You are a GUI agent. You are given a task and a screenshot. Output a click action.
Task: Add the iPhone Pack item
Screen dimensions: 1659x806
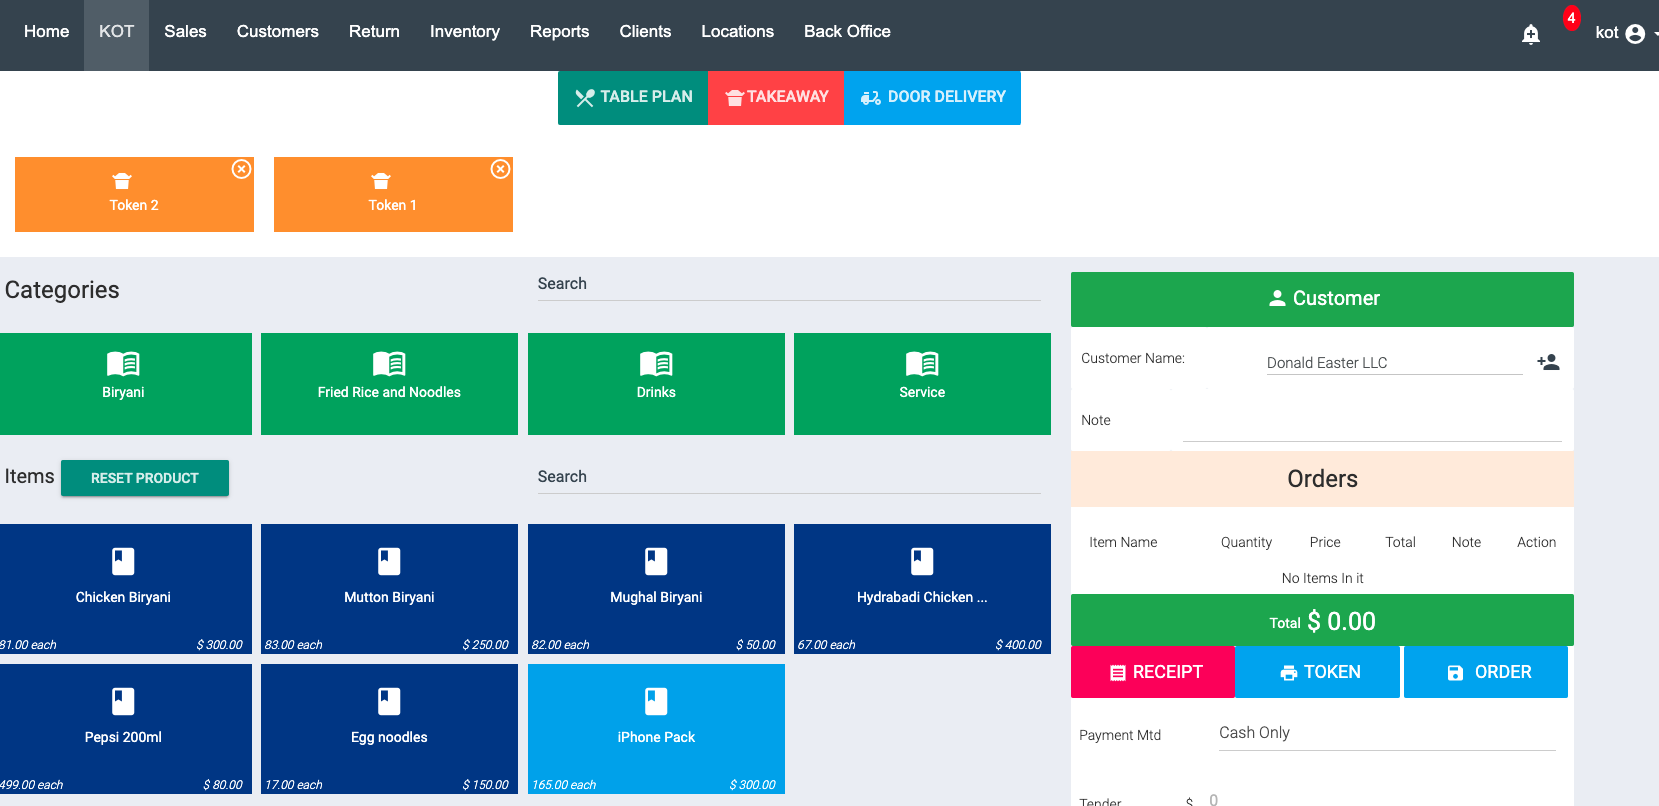(656, 728)
